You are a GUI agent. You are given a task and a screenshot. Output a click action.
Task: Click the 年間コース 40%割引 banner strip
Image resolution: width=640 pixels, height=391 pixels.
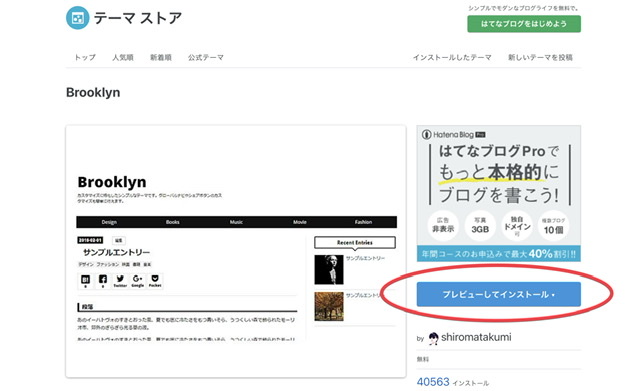tap(498, 254)
